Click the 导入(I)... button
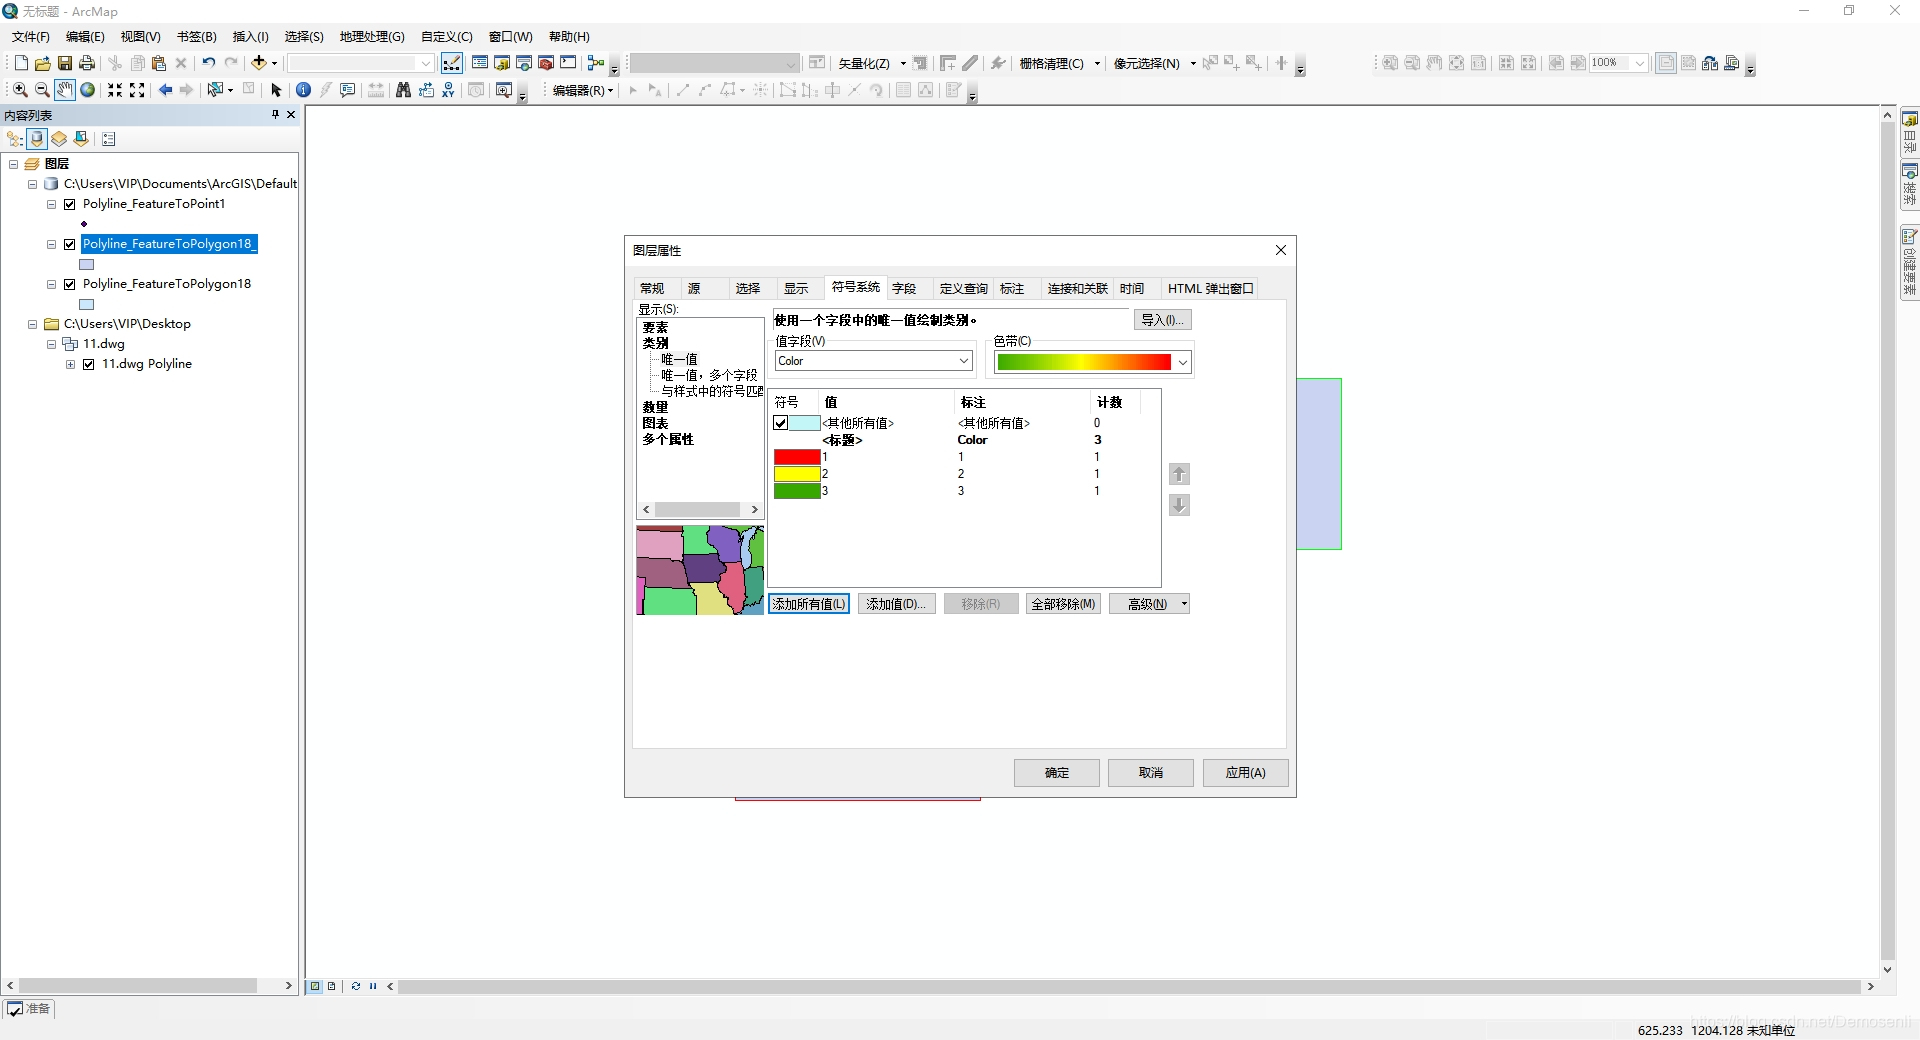Image resolution: width=1920 pixels, height=1040 pixels. (x=1163, y=320)
